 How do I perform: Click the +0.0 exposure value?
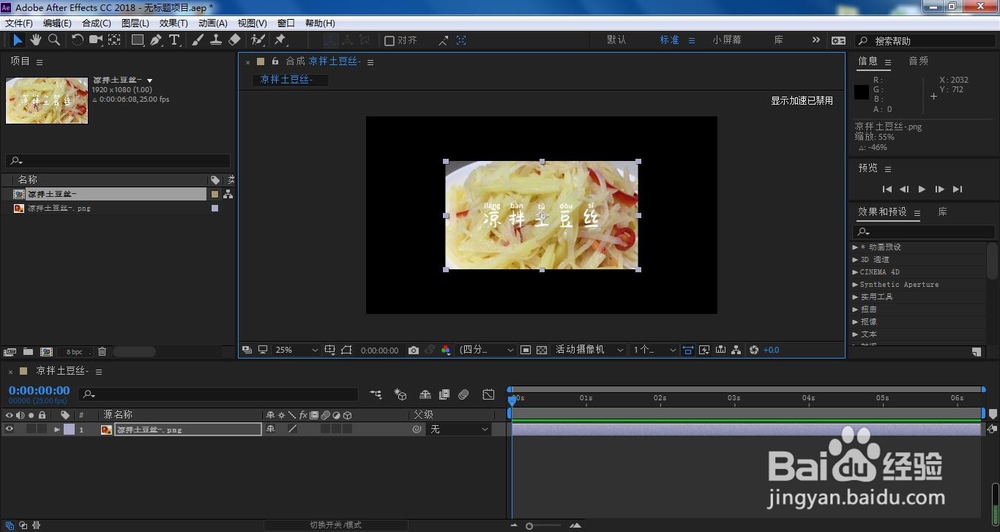pos(771,350)
